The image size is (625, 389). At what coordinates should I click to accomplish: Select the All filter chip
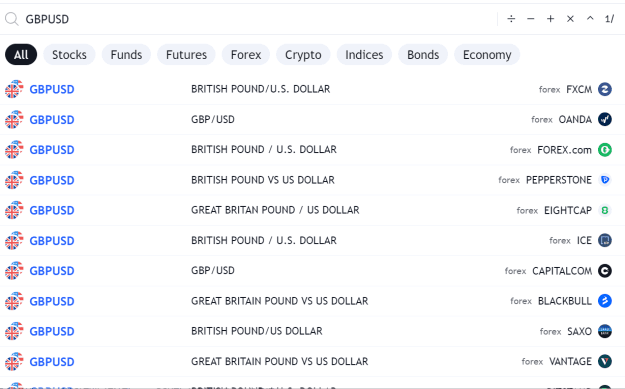point(21,55)
